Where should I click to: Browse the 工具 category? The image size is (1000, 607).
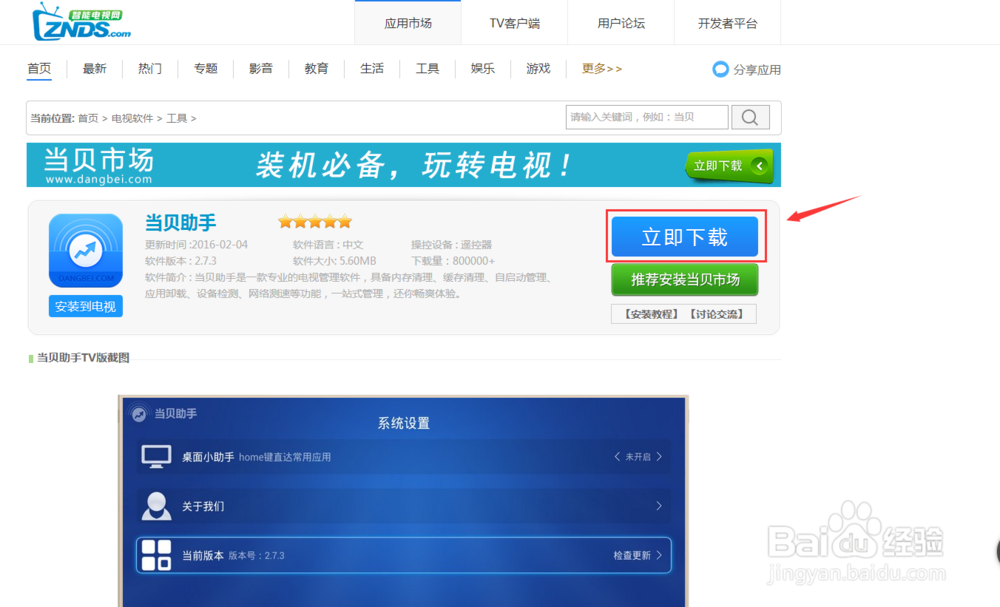(x=427, y=69)
